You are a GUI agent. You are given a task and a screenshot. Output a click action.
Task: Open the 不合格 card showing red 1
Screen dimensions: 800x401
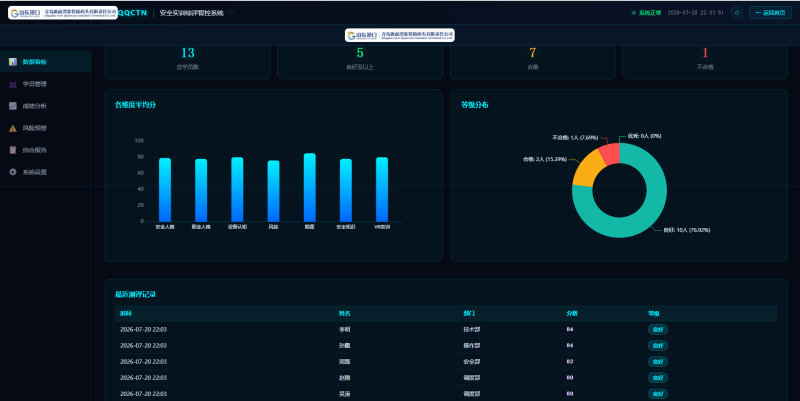pos(705,62)
